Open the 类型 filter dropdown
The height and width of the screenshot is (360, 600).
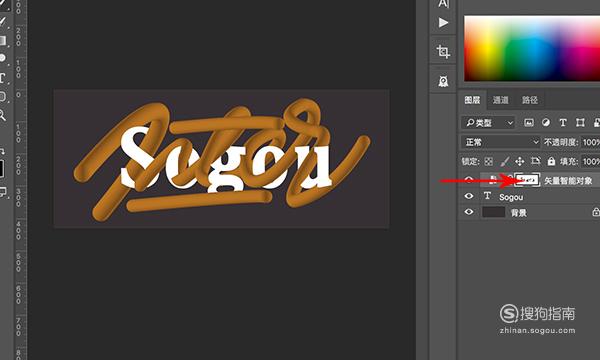[488, 123]
